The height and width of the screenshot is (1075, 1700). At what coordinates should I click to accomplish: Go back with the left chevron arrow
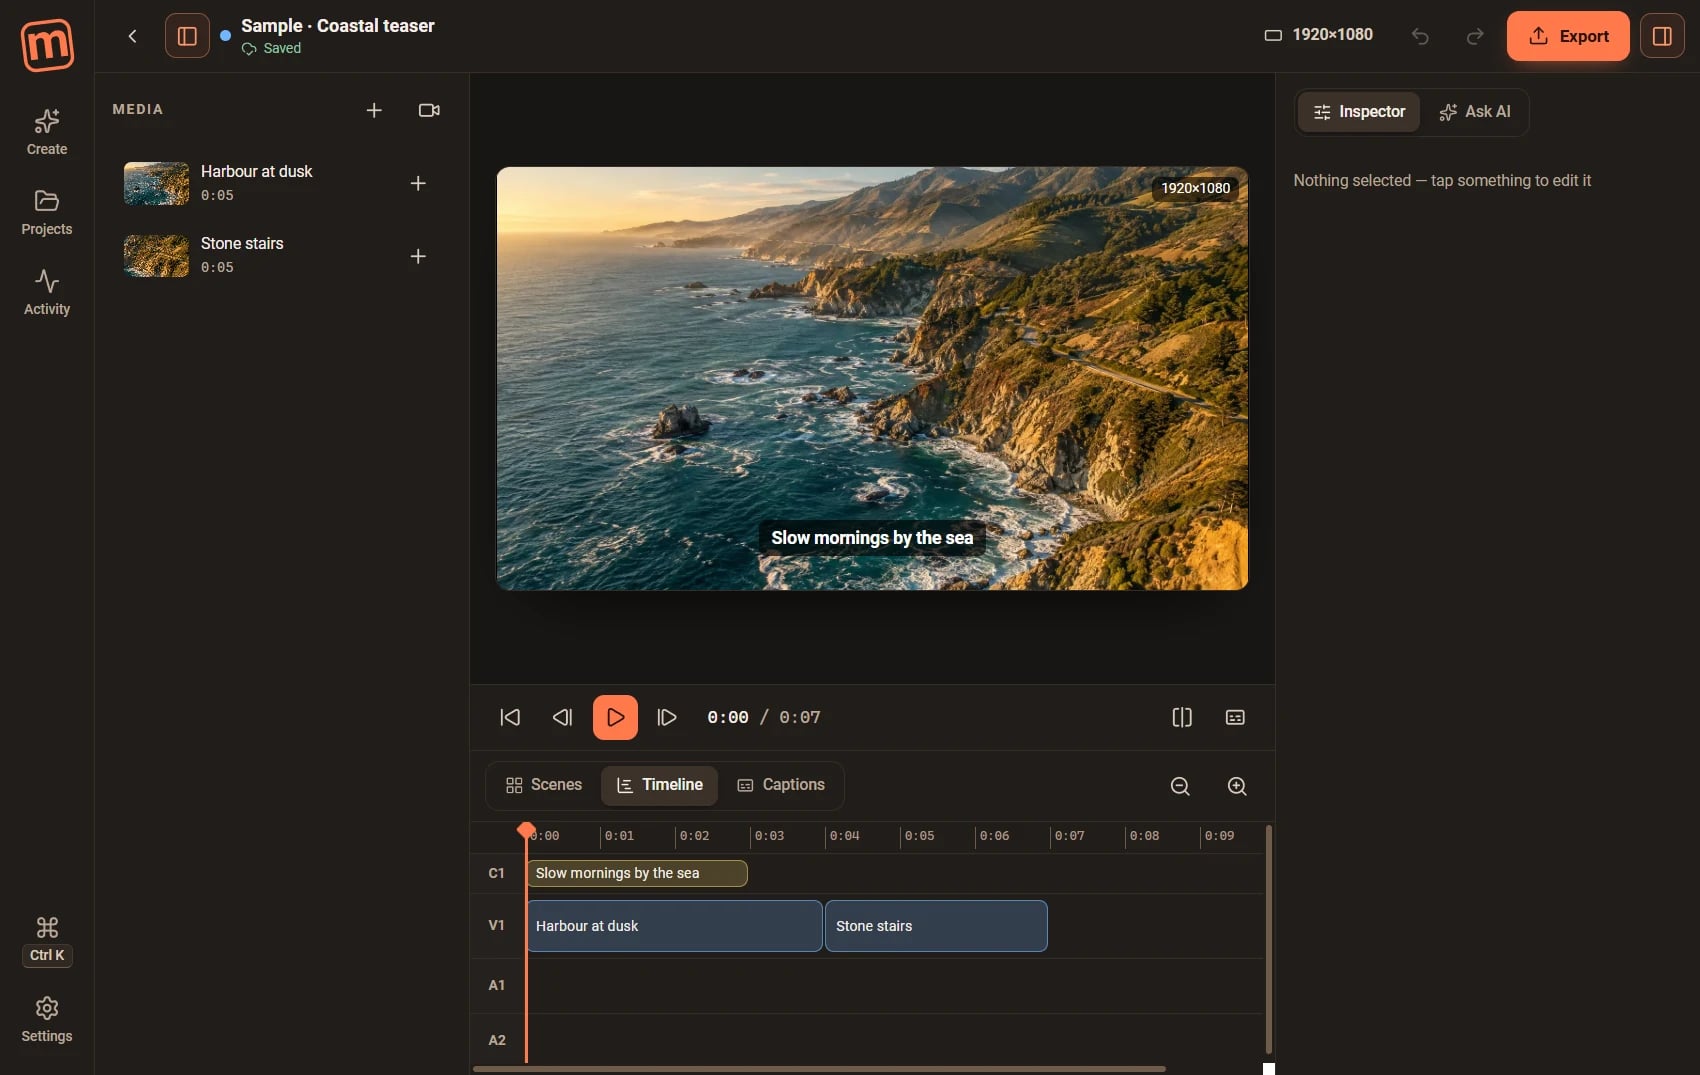pos(132,36)
